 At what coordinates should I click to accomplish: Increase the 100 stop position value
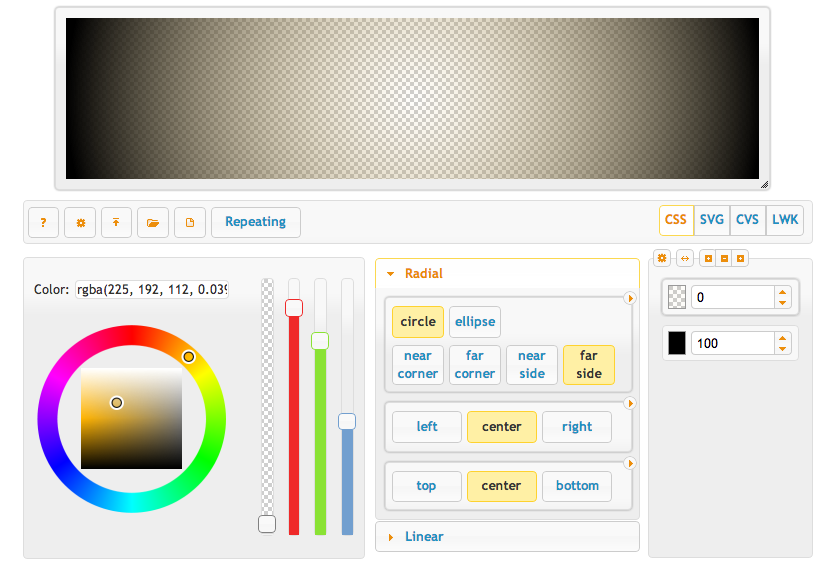(x=782, y=338)
